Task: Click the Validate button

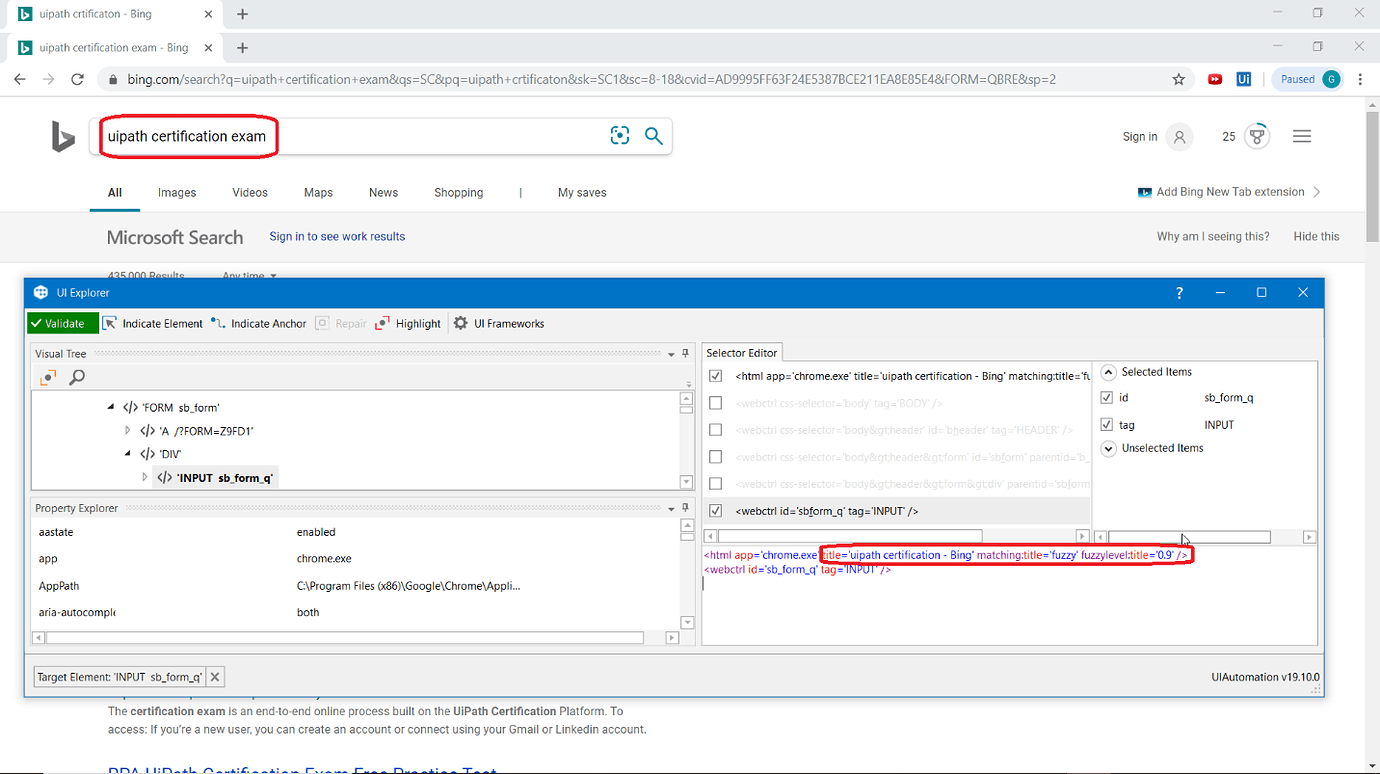Action: click(61, 323)
